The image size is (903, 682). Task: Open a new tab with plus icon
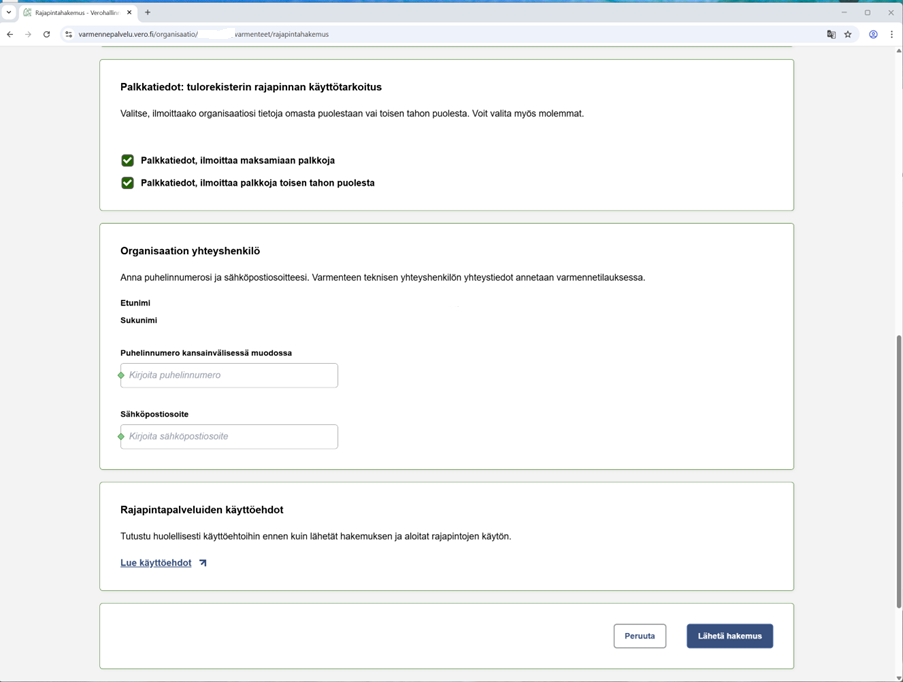click(x=148, y=13)
